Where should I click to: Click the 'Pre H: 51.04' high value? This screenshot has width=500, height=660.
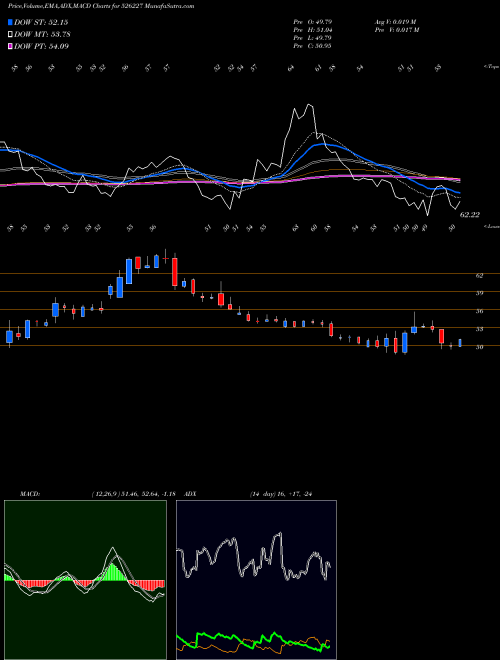point(312,30)
